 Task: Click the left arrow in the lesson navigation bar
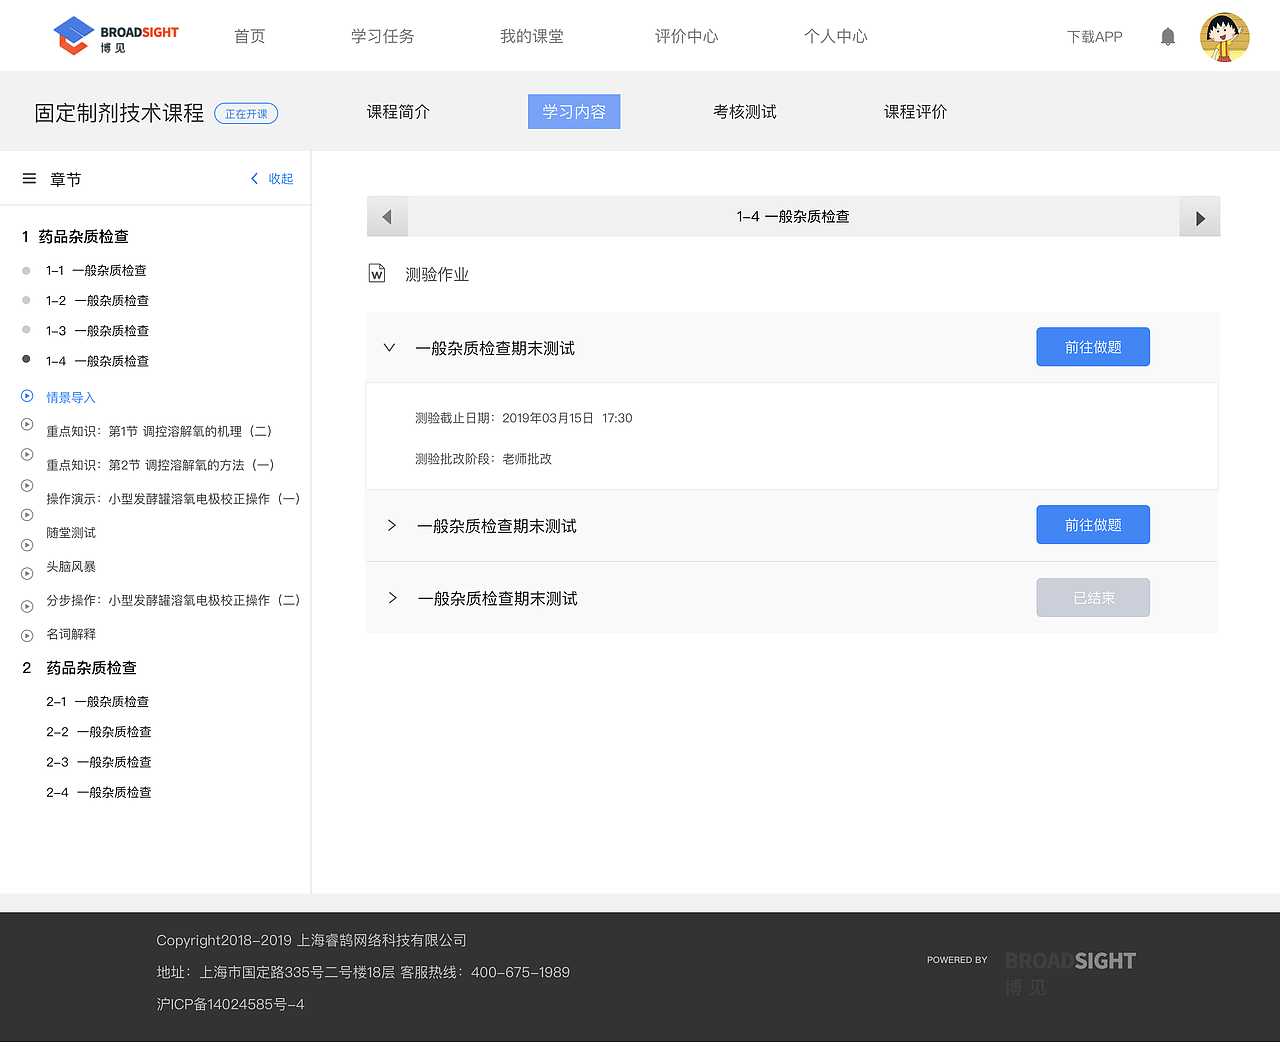click(387, 216)
